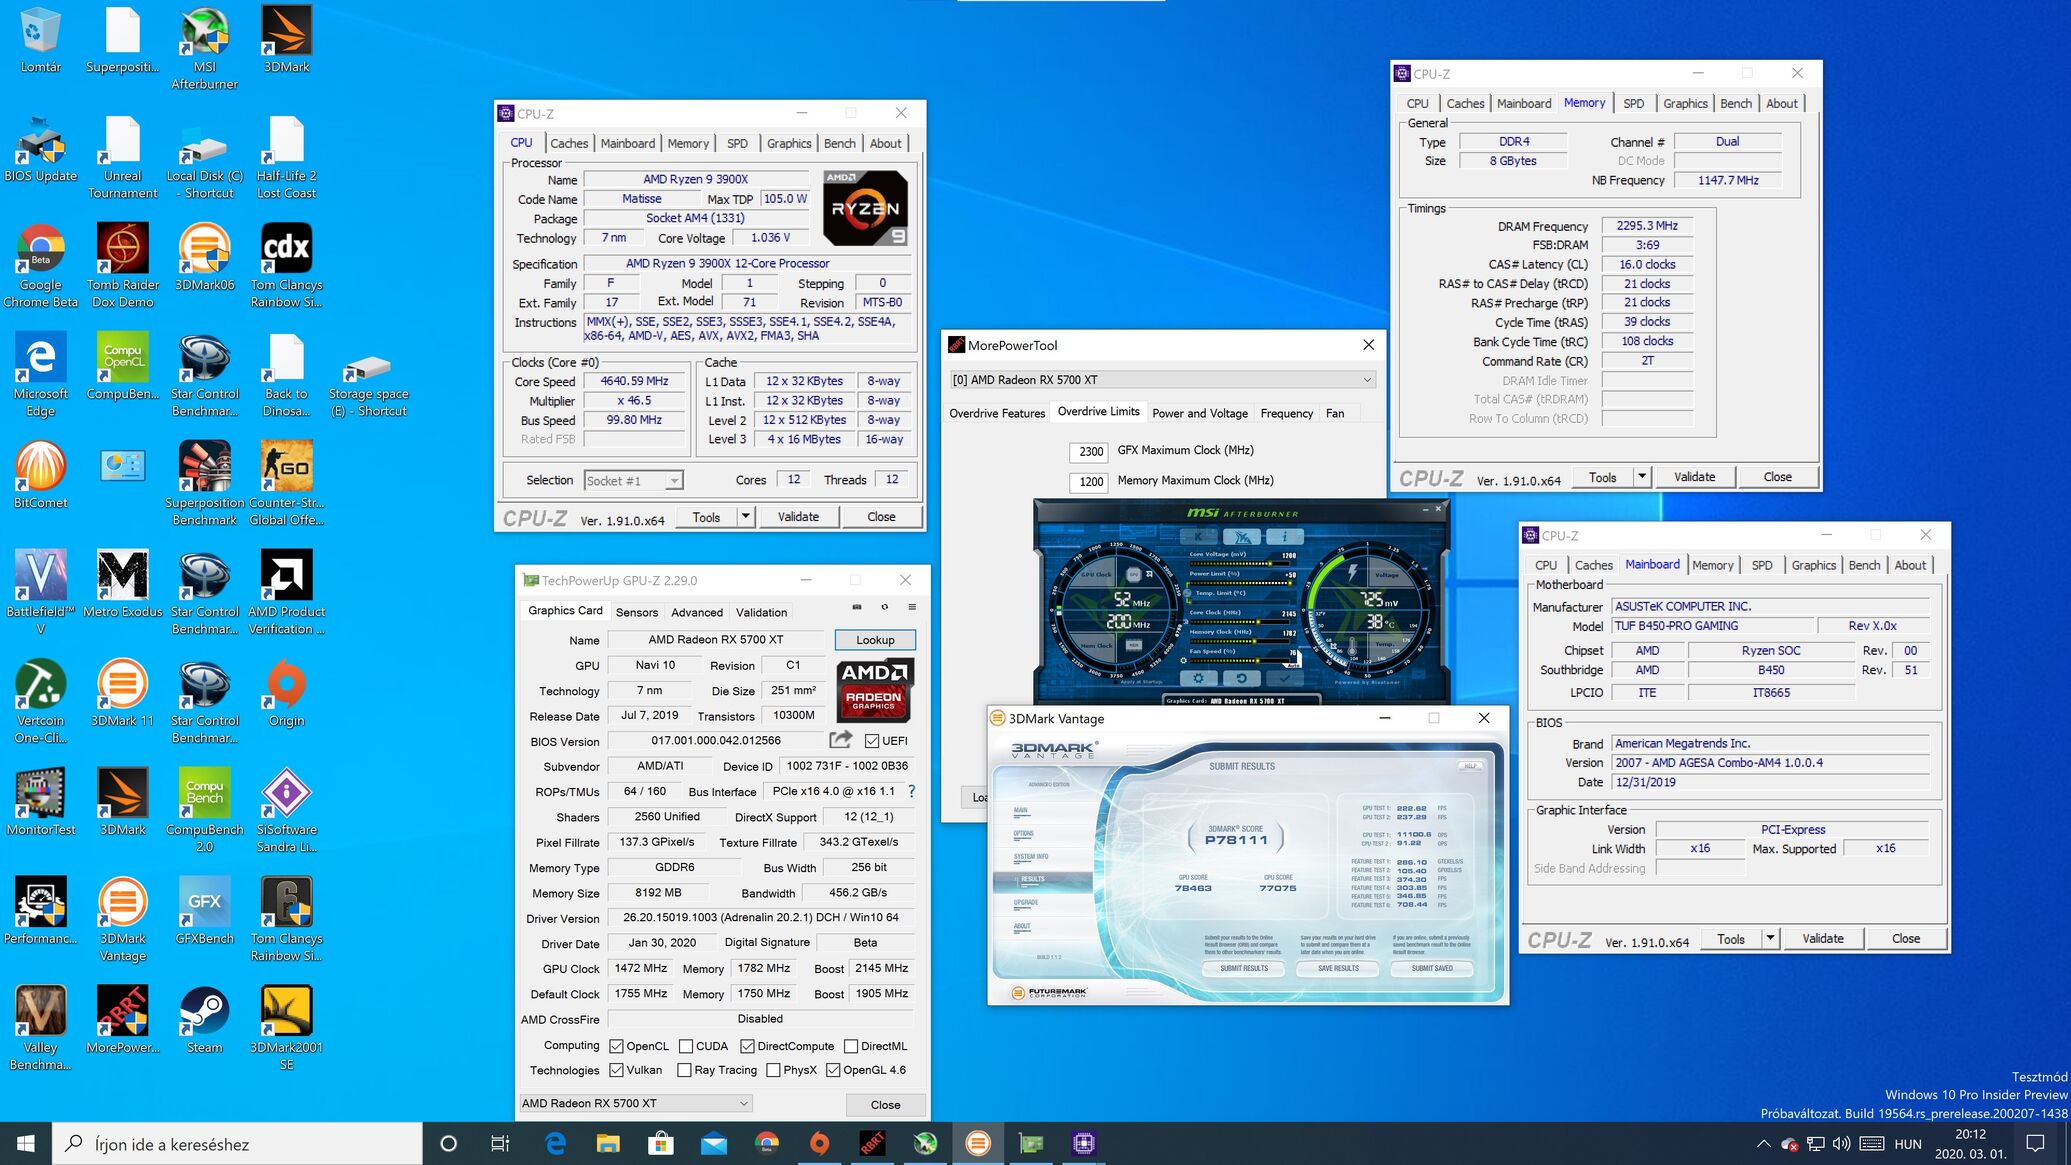This screenshot has height=1165, width=2071.
Task: Open GPU-Z graphics card selector dropdown
Action: [x=635, y=1103]
